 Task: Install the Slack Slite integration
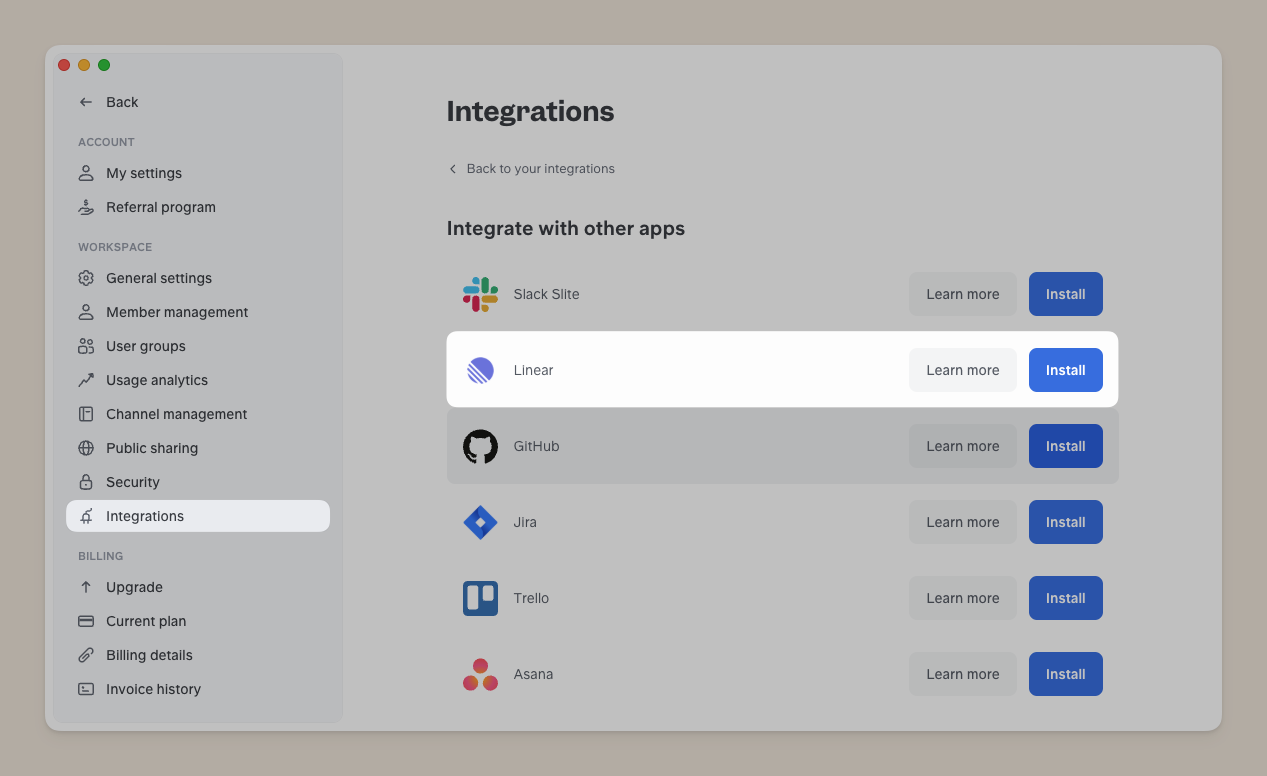point(1066,294)
